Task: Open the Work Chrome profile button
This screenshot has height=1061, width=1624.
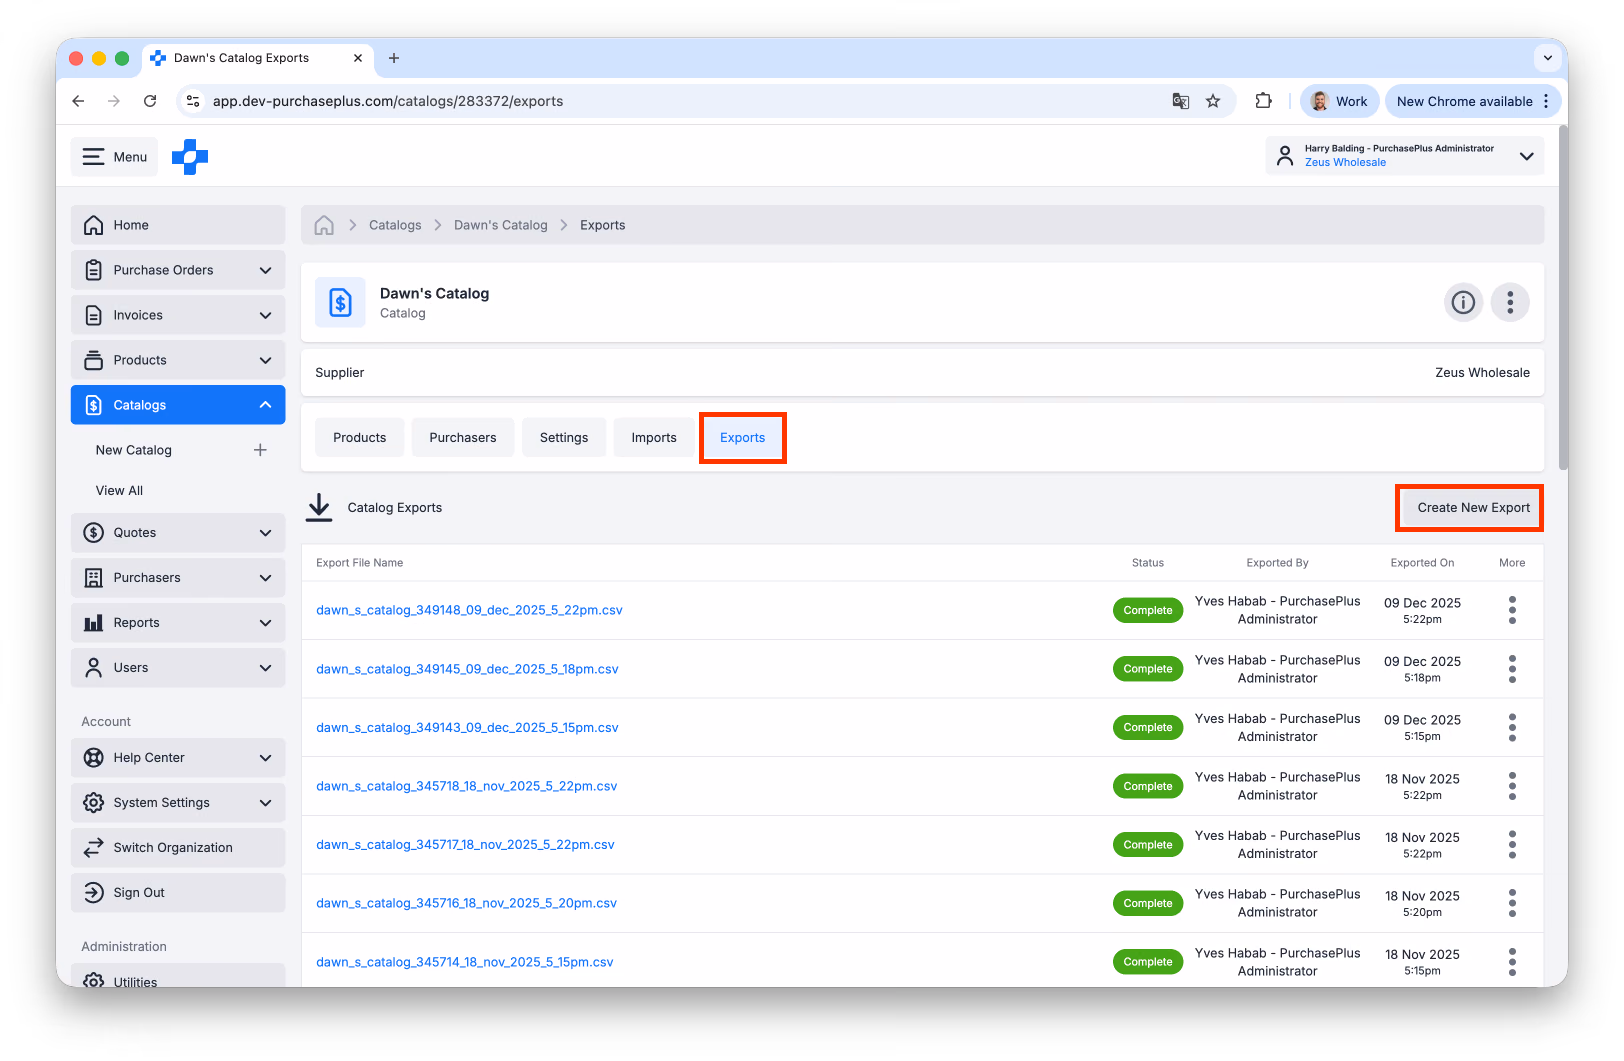Action: pos(1340,101)
